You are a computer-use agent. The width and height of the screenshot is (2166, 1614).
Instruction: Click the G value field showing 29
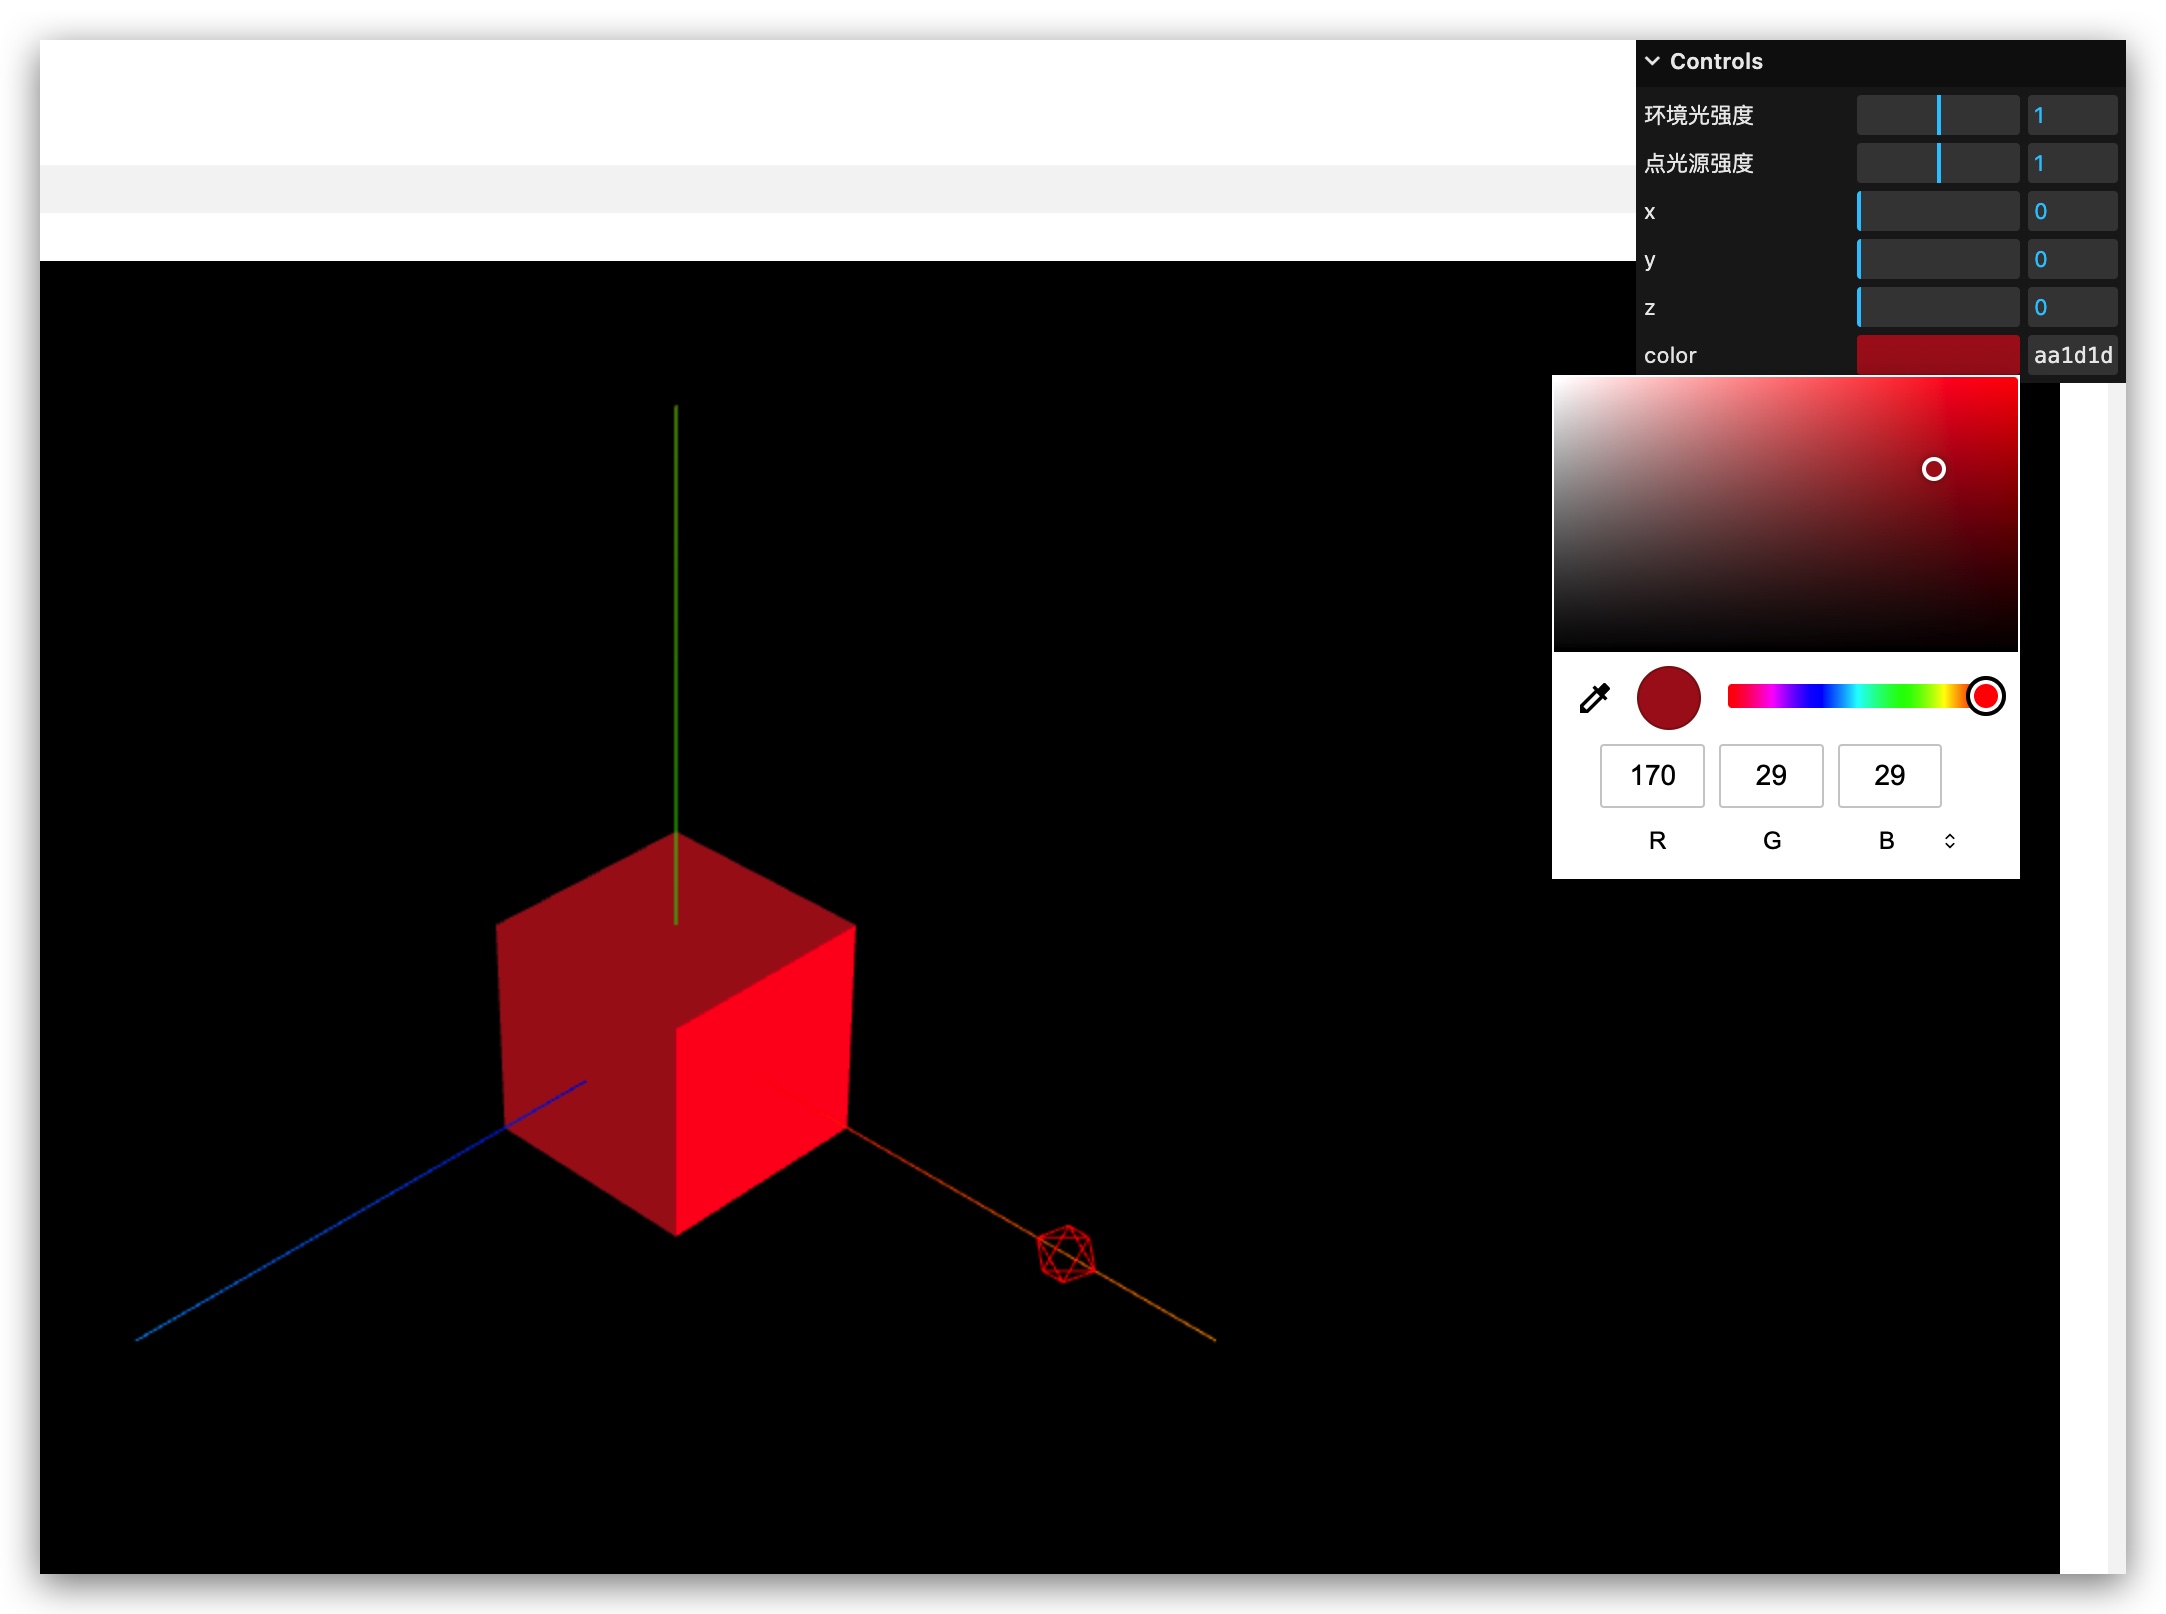pos(1770,775)
